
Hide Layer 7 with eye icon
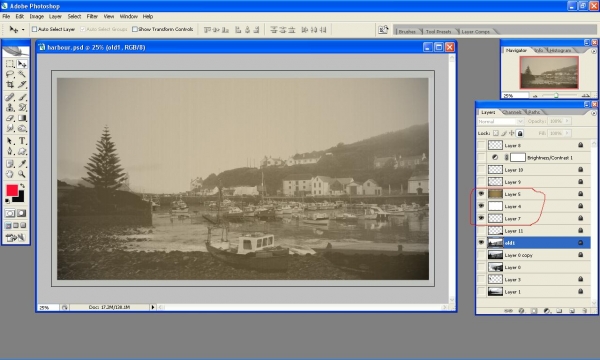pyautogui.click(x=481, y=218)
